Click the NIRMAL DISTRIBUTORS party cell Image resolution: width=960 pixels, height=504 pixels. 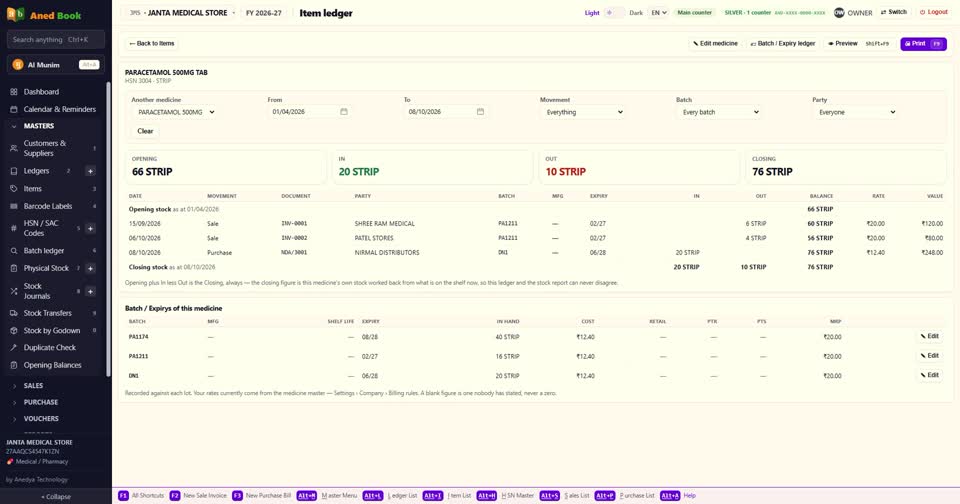[387, 252]
